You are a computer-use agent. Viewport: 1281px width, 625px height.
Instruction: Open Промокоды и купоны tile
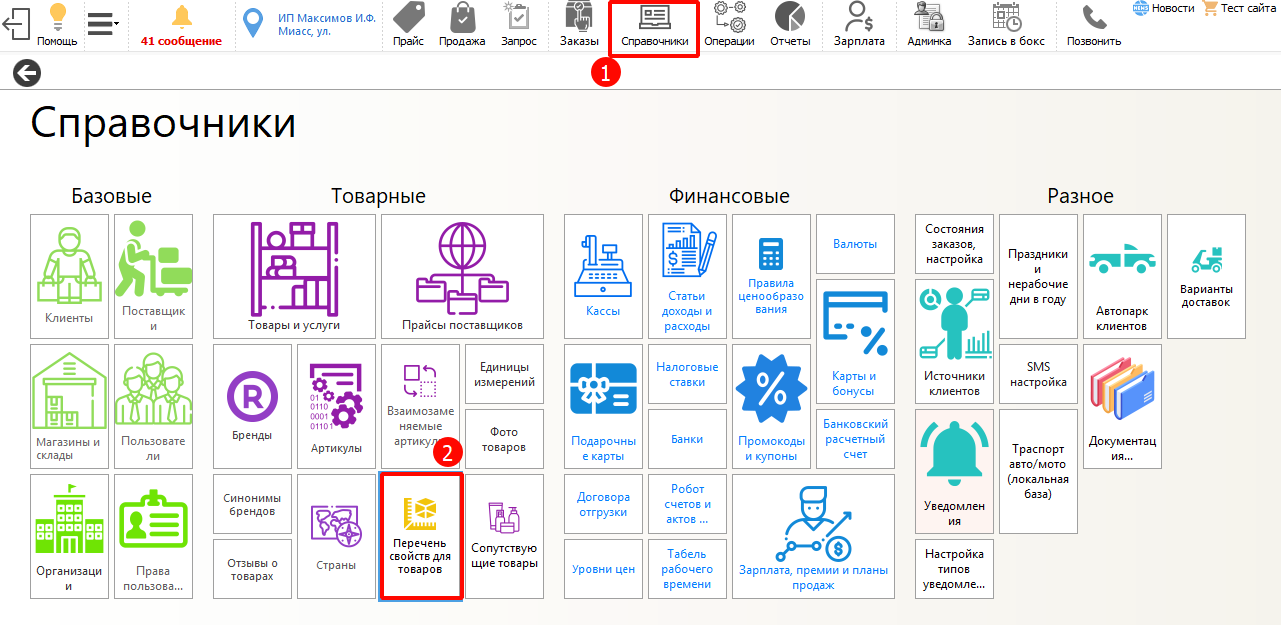(771, 406)
